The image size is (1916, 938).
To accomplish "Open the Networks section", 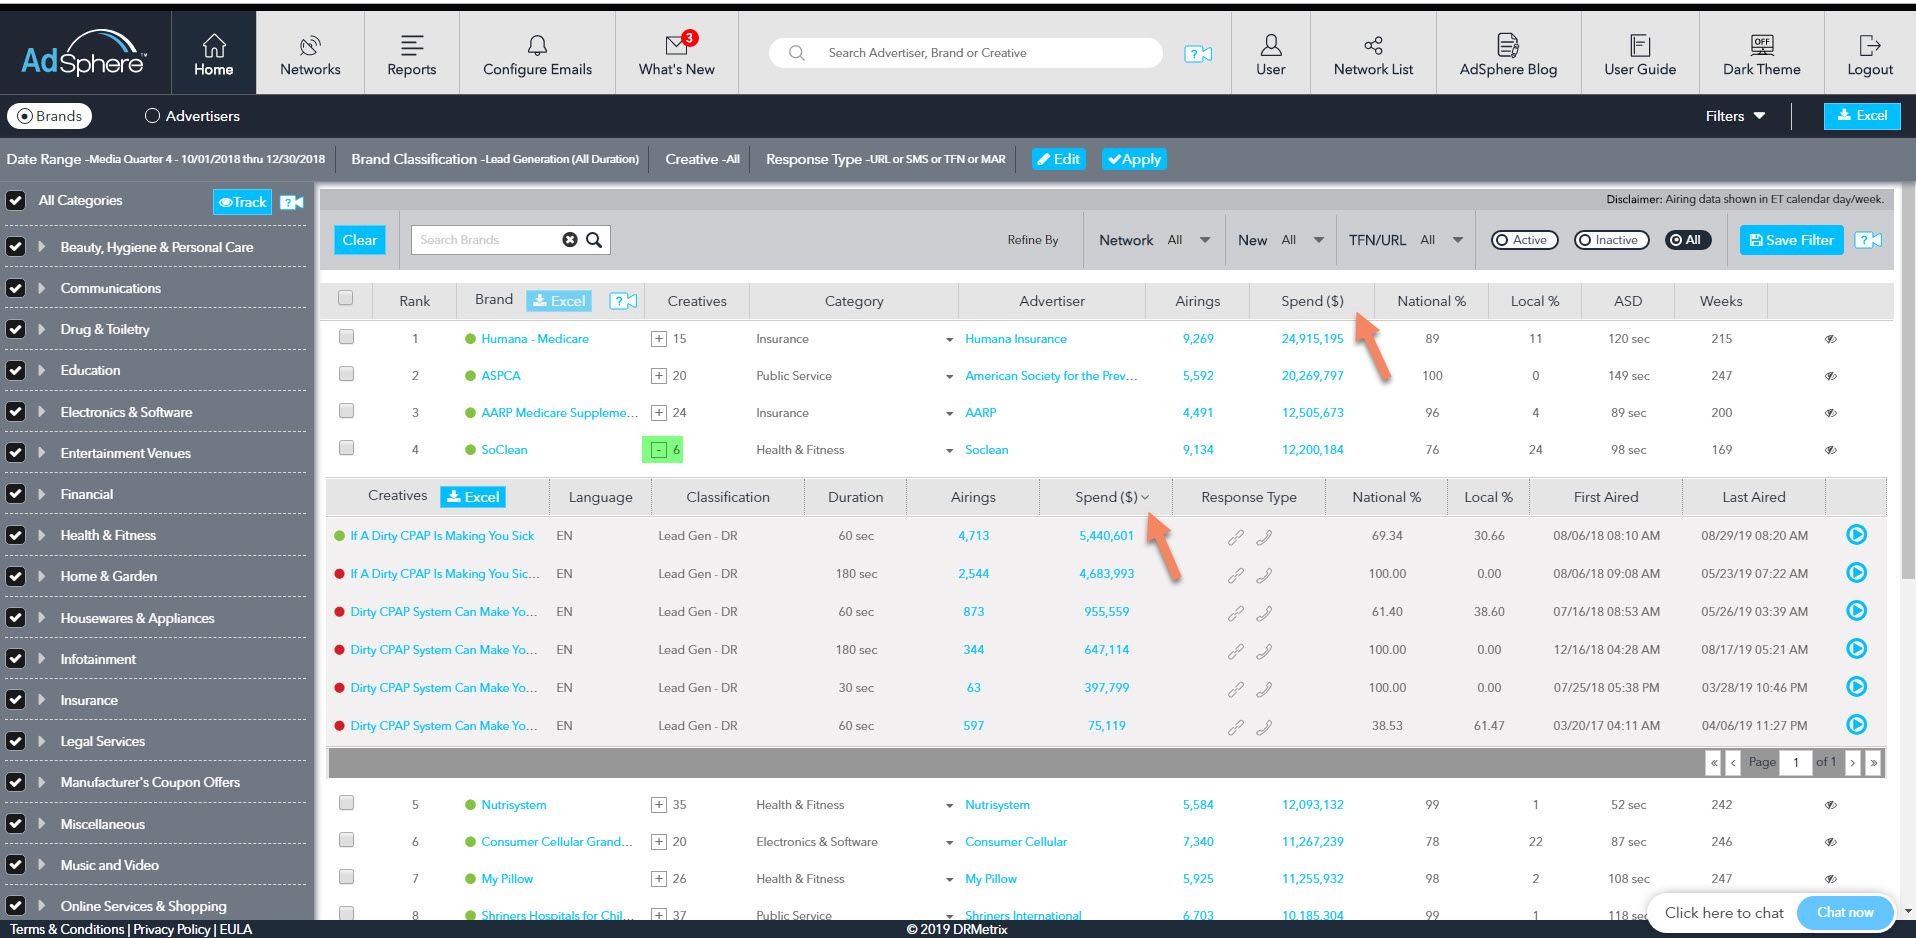I will tap(310, 55).
